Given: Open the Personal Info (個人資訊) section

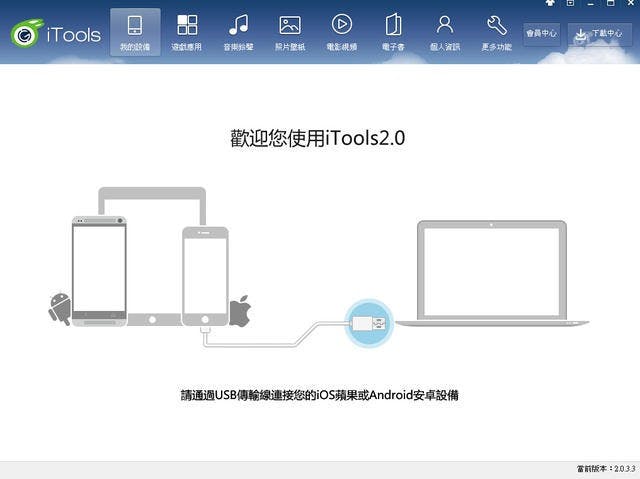Looking at the screenshot, I should click(x=445, y=32).
